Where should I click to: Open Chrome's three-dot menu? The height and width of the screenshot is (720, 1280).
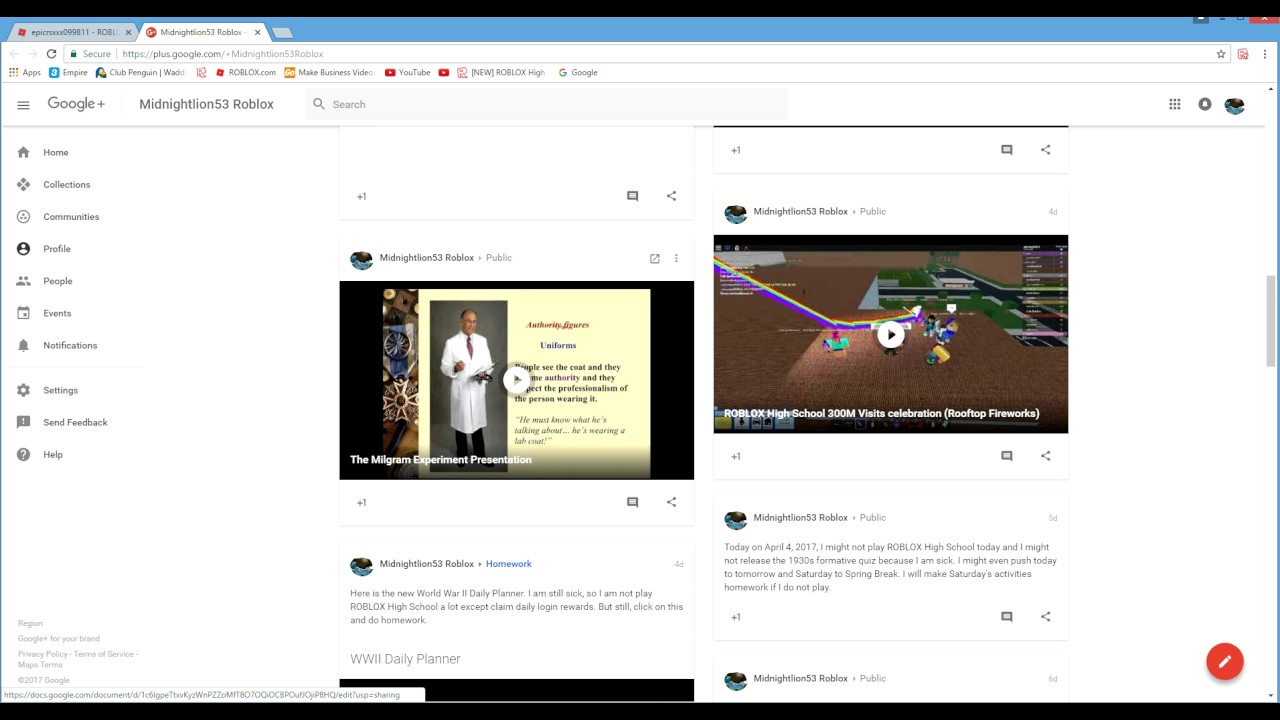click(x=1265, y=54)
